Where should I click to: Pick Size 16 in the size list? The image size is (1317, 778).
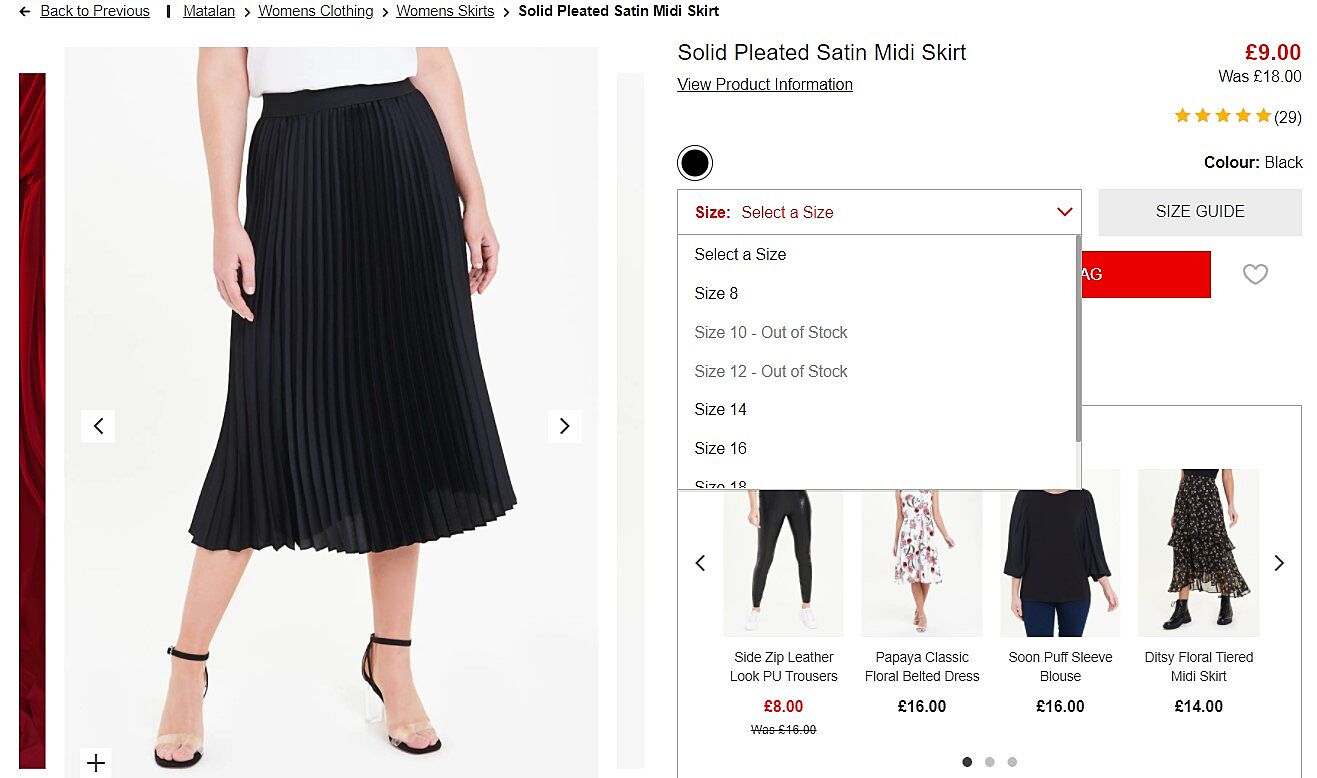720,448
